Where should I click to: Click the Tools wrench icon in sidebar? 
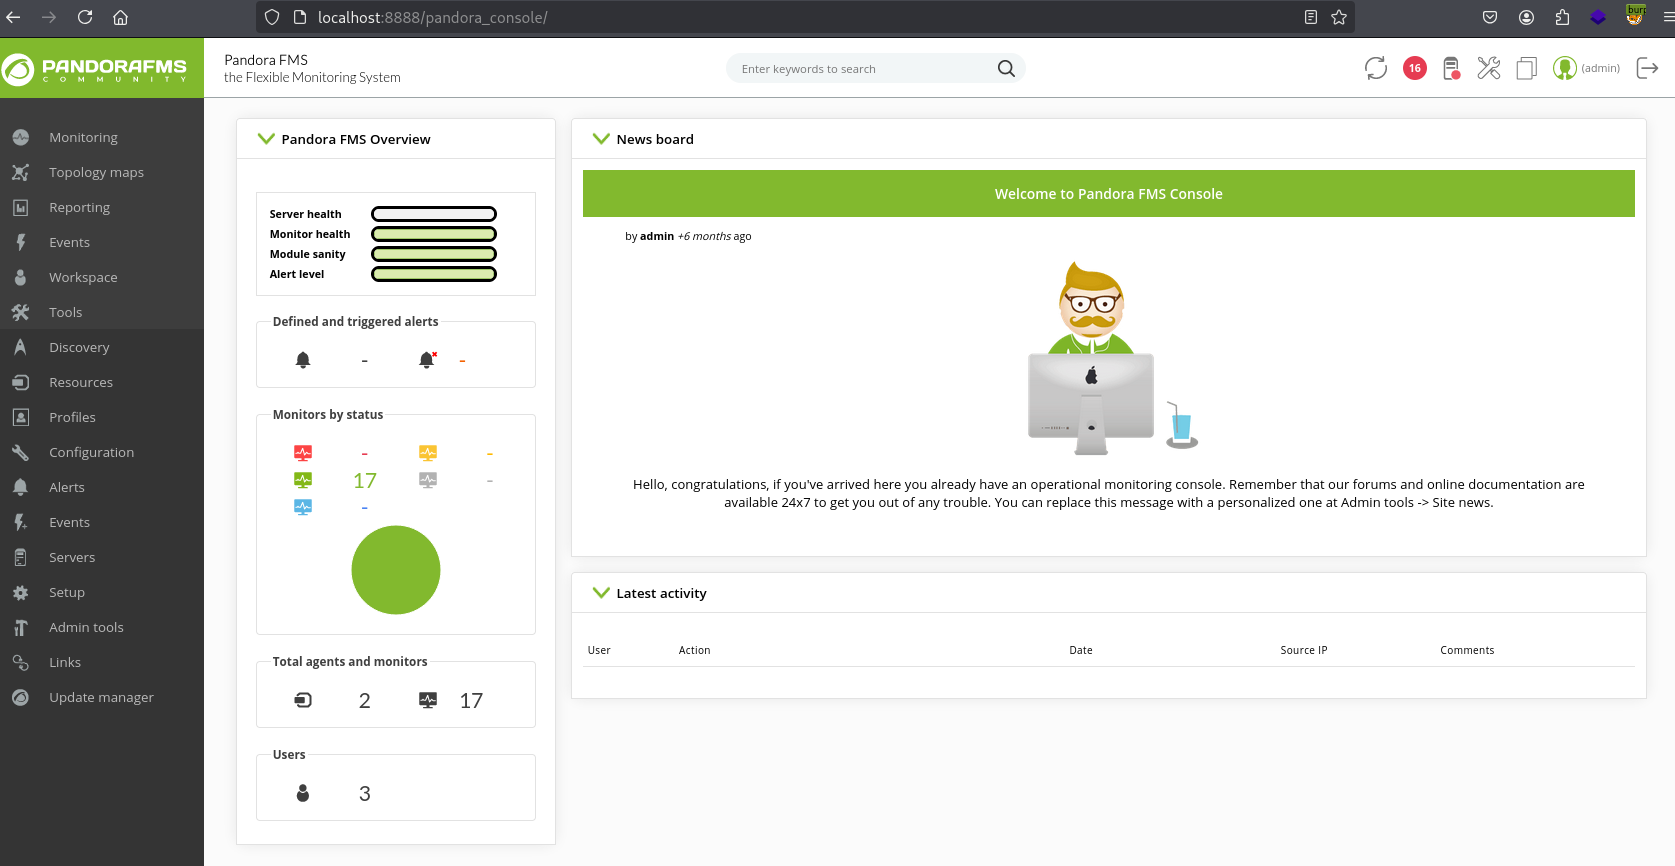click(20, 312)
